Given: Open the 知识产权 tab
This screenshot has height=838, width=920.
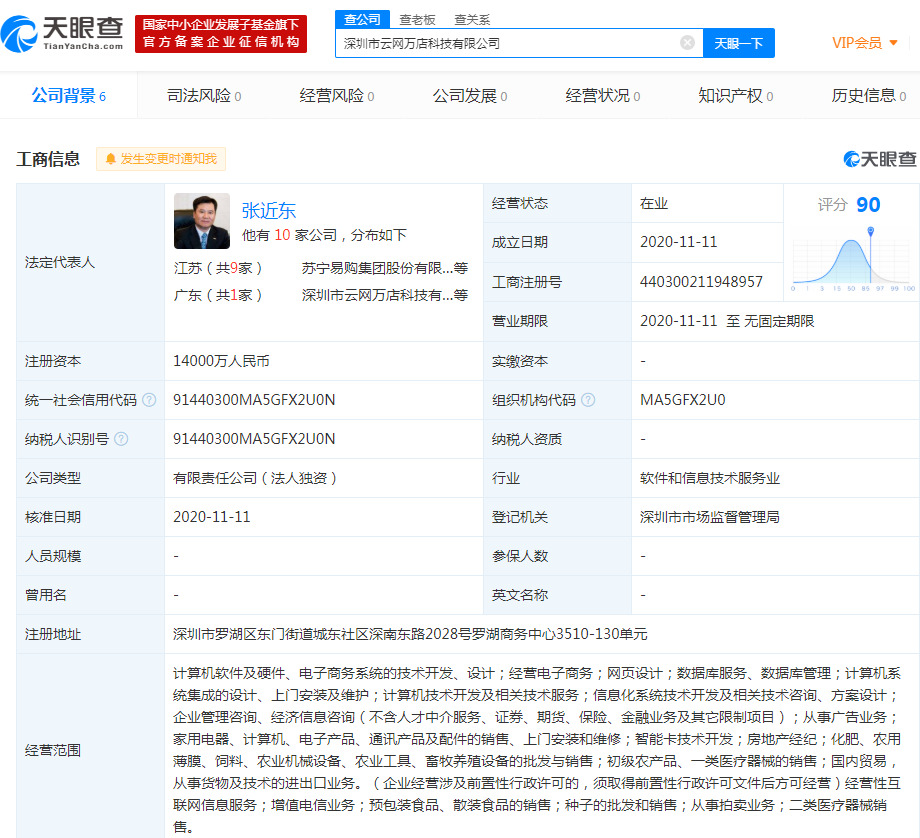Looking at the screenshot, I should pos(736,96).
